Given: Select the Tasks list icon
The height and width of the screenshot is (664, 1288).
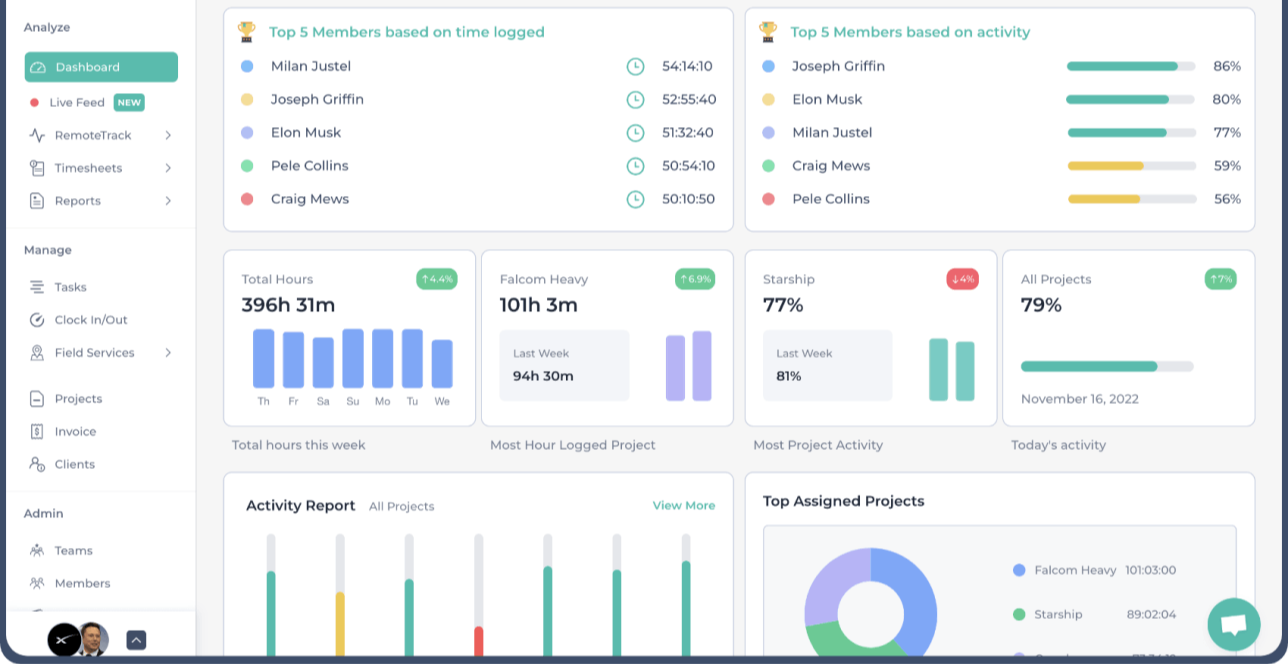Looking at the screenshot, I should [36, 287].
